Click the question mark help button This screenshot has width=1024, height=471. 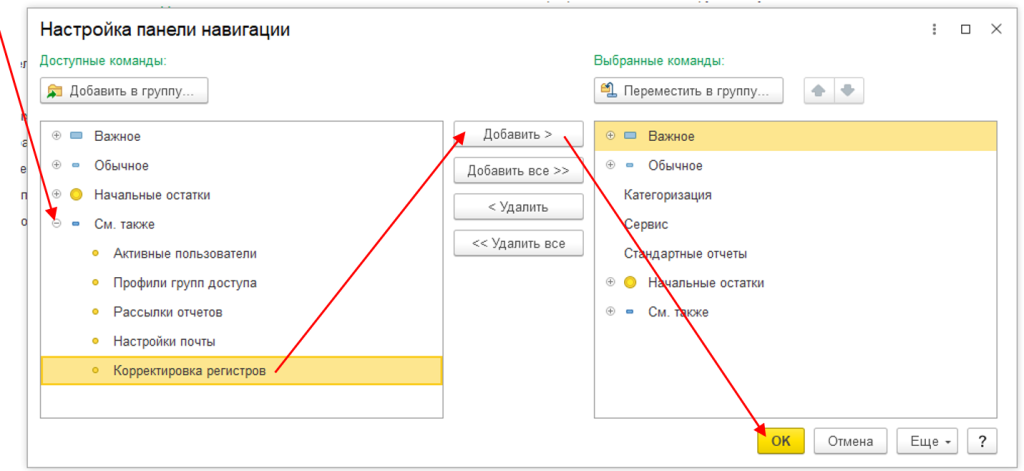(x=983, y=441)
